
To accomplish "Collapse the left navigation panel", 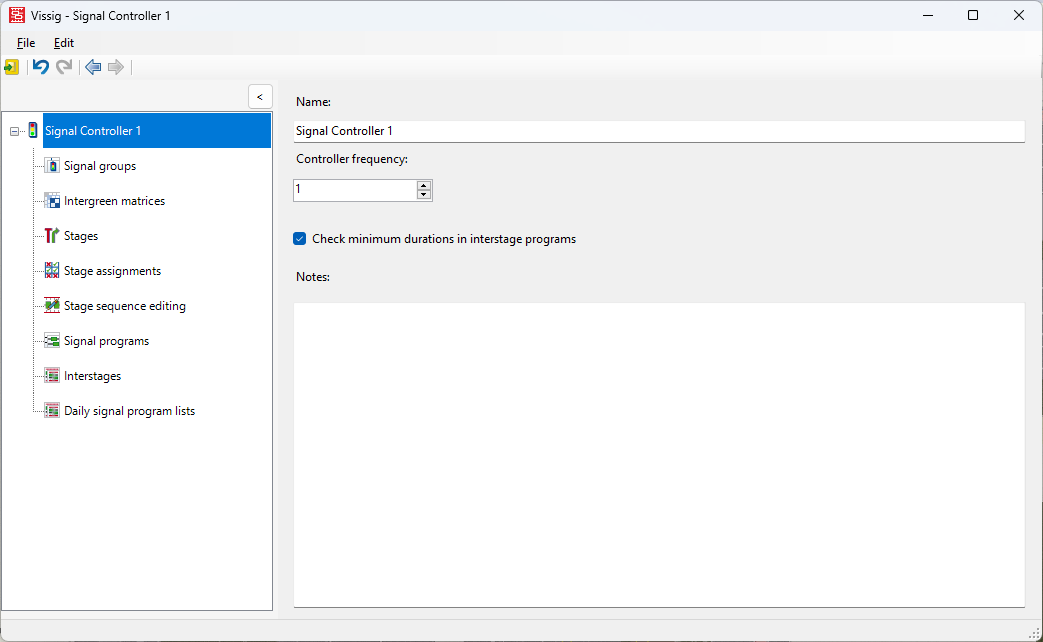I will [260, 97].
